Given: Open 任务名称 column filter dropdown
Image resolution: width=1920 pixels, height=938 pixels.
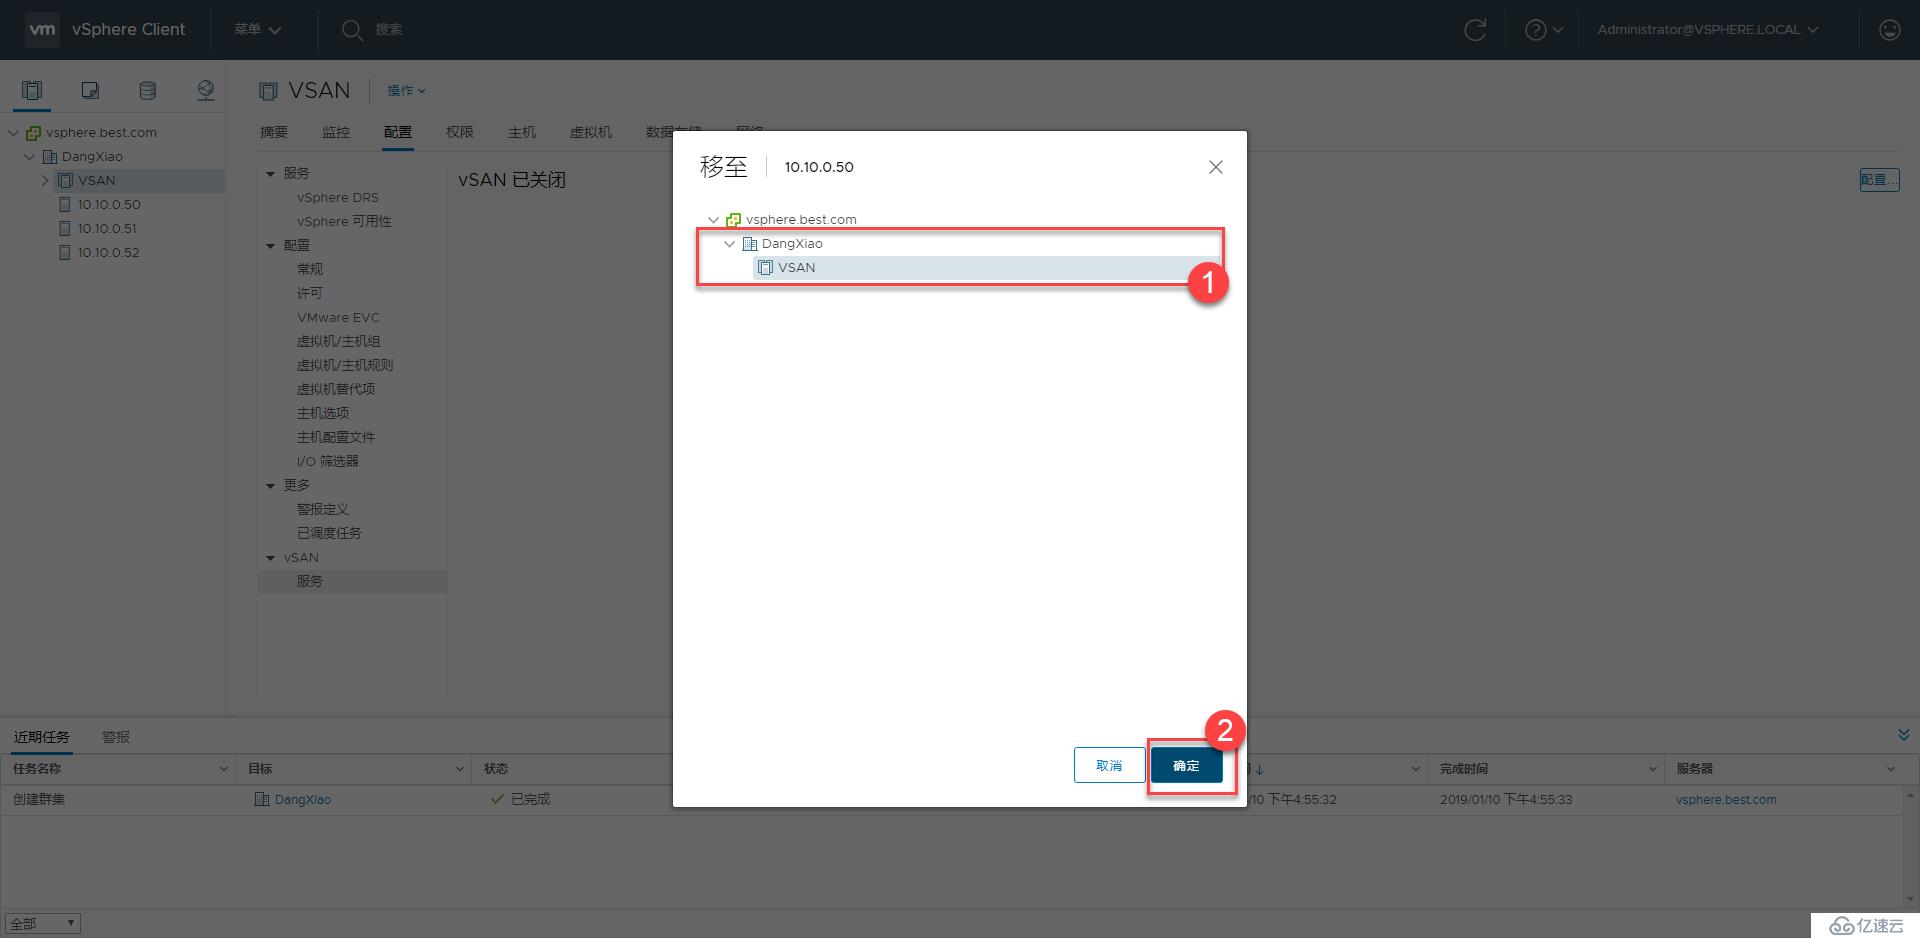Looking at the screenshot, I should (223, 769).
